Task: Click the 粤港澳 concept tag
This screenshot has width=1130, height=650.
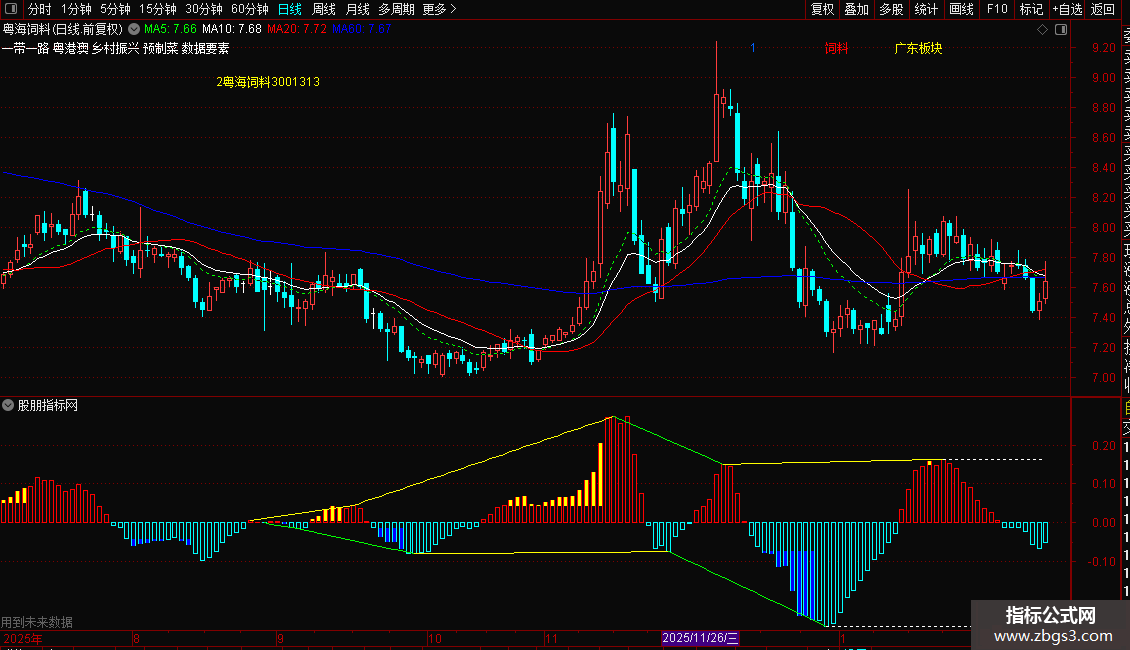Action: 71,48
